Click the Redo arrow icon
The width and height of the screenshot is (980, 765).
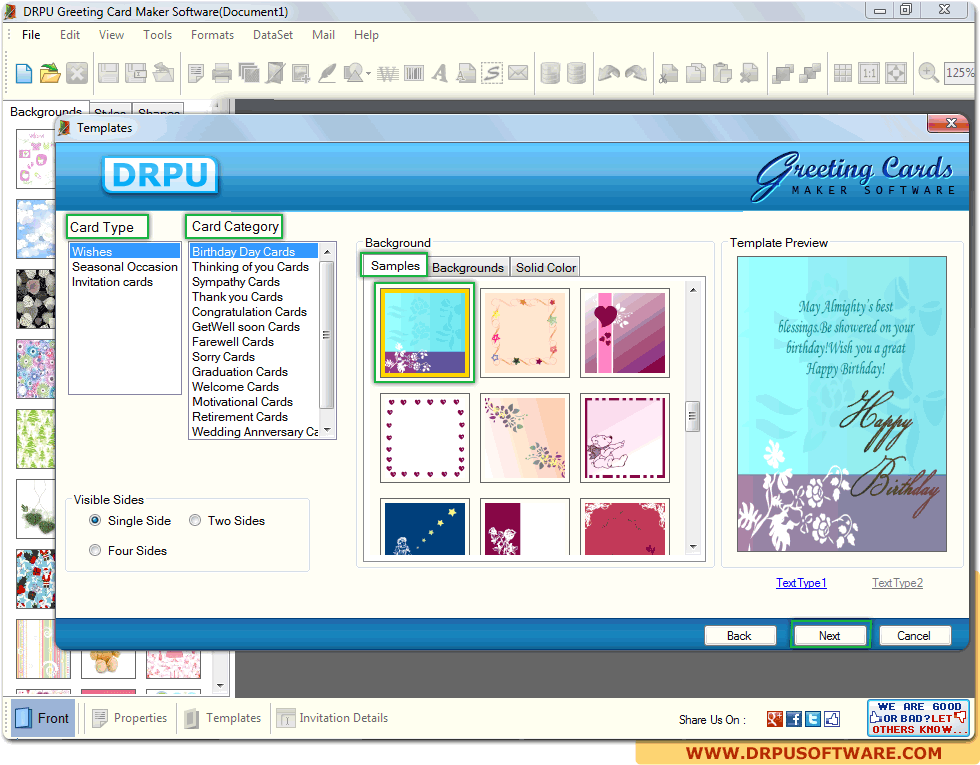pyautogui.click(x=636, y=74)
